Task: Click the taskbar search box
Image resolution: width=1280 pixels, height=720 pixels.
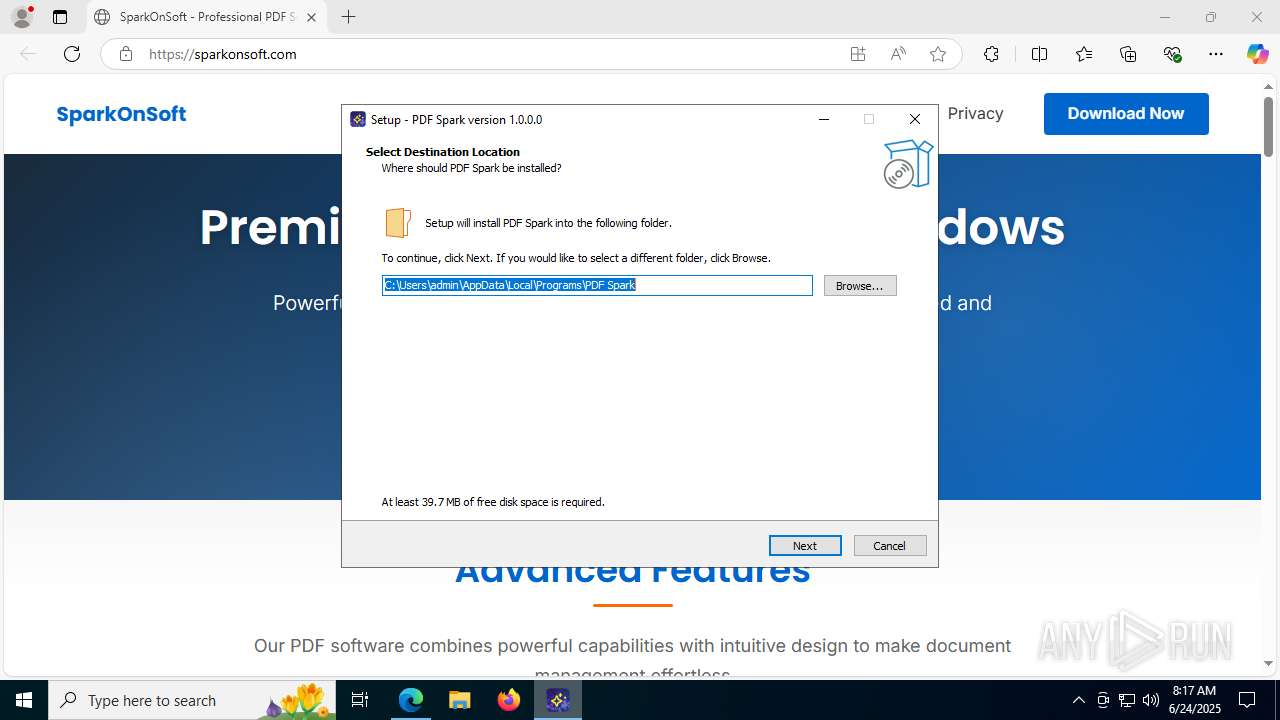Action: (x=192, y=700)
